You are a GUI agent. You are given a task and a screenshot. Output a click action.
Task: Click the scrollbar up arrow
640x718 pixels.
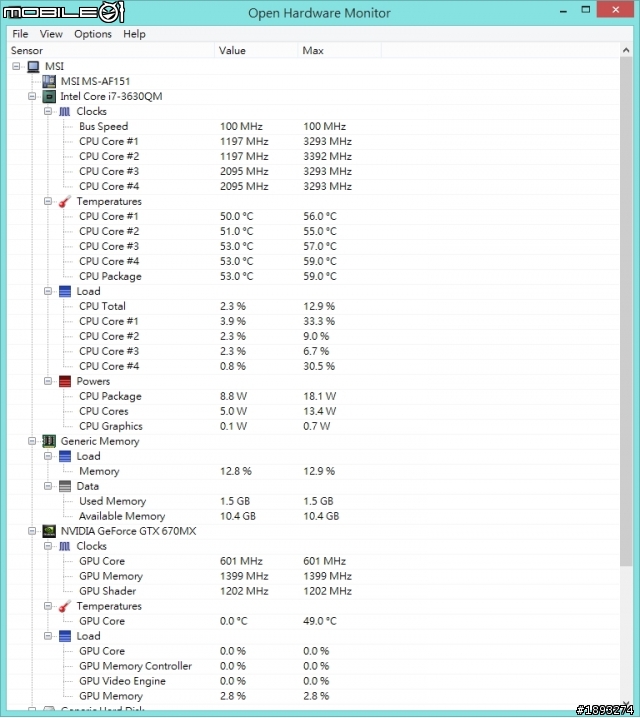coord(626,50)
